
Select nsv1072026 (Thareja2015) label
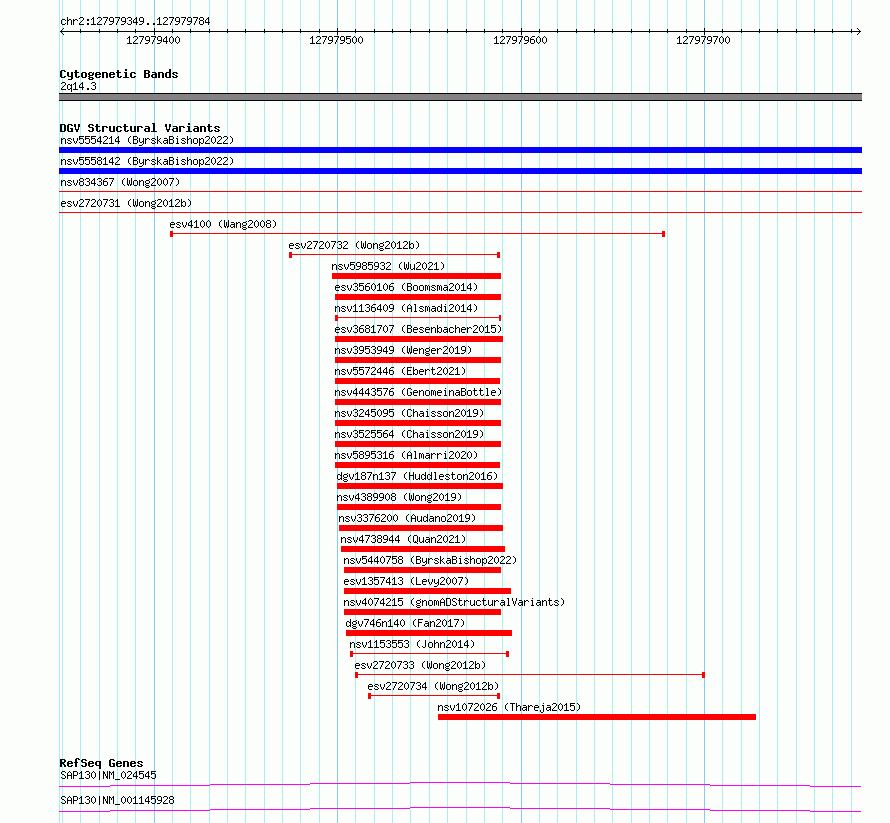point(509,707)
